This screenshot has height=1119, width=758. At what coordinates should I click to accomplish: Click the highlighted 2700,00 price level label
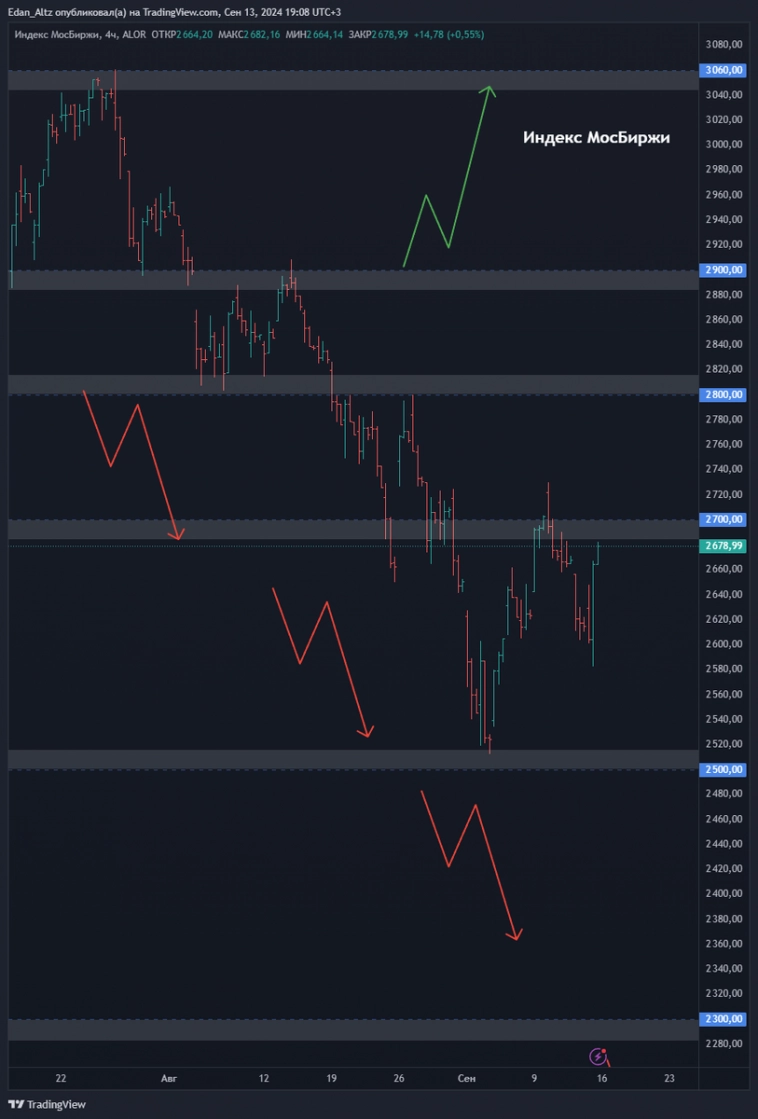click(x=725, y=519)
